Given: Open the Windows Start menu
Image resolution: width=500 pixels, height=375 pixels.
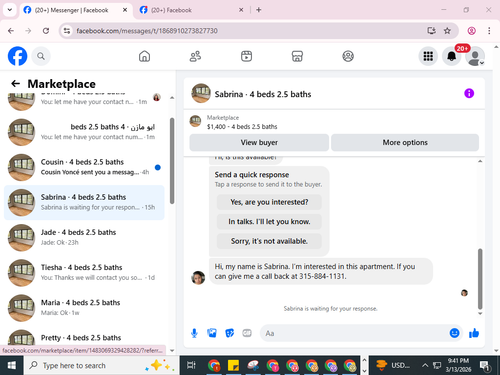Looking at the screenshot, I should [x=12, y=365].
